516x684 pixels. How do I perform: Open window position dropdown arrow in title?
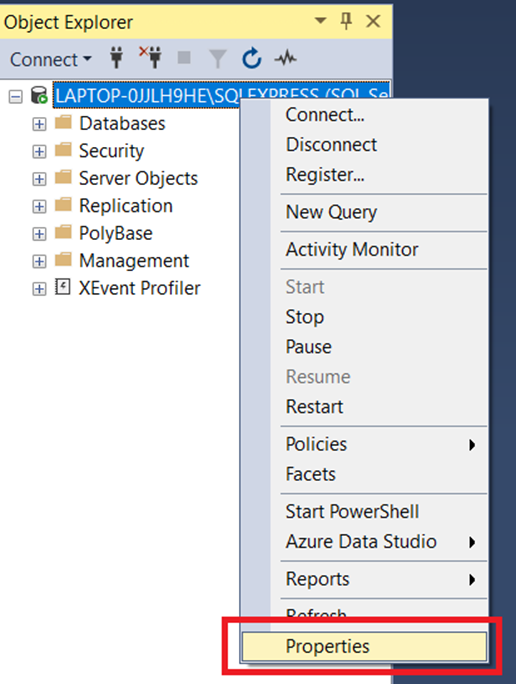(x=321, y=21)
